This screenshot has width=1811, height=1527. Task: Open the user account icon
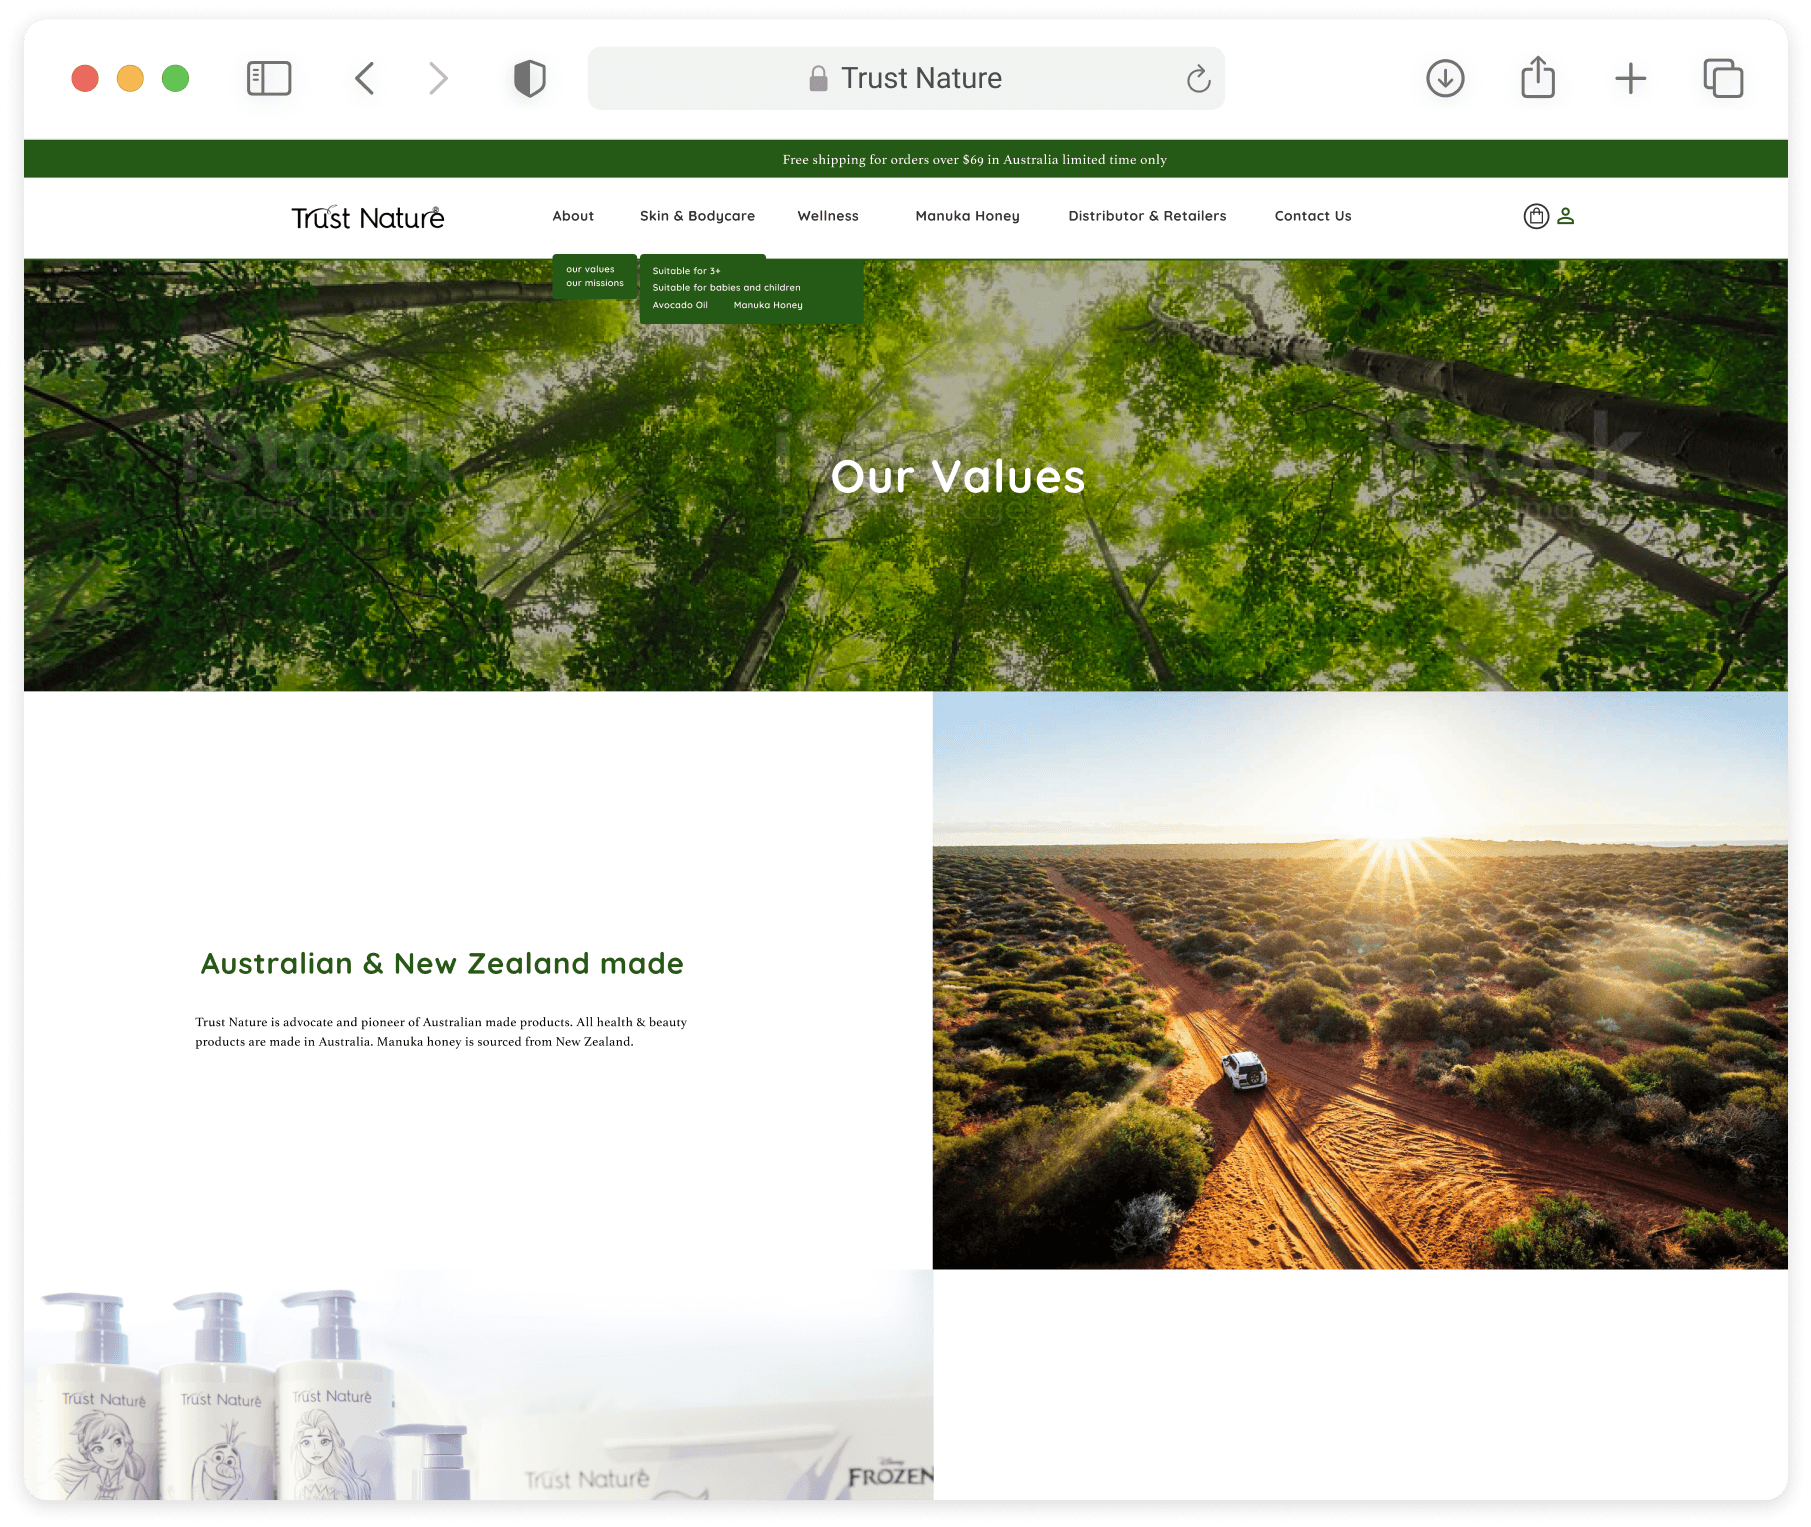[x=1566, y=216]
